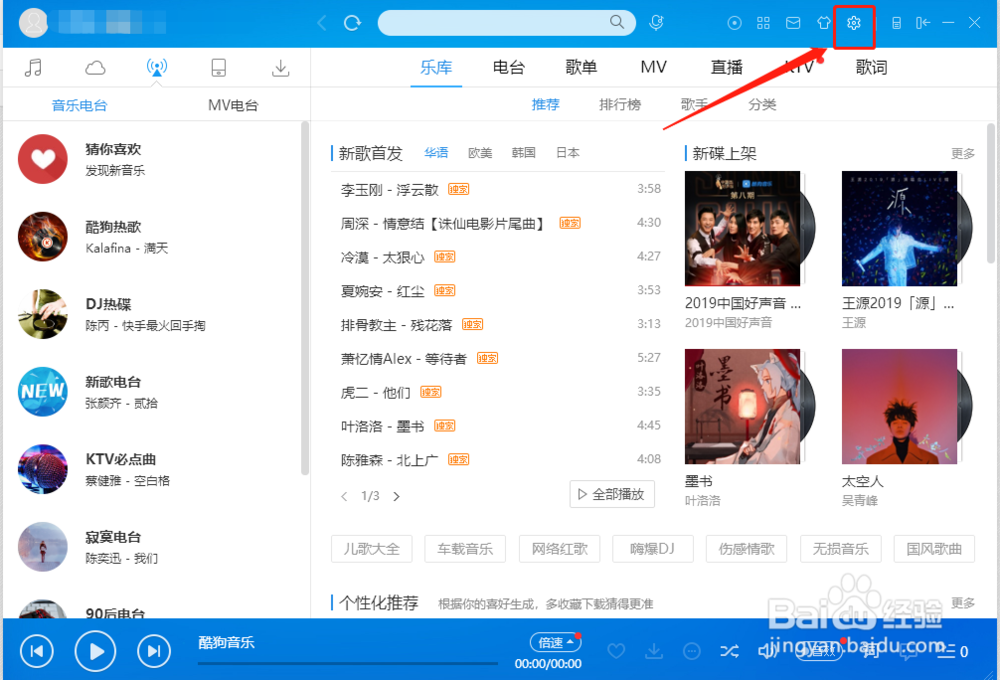This screenshot has width=1000, height=680.
Task: Switch to the MV tab
Action: pos(654,68)
